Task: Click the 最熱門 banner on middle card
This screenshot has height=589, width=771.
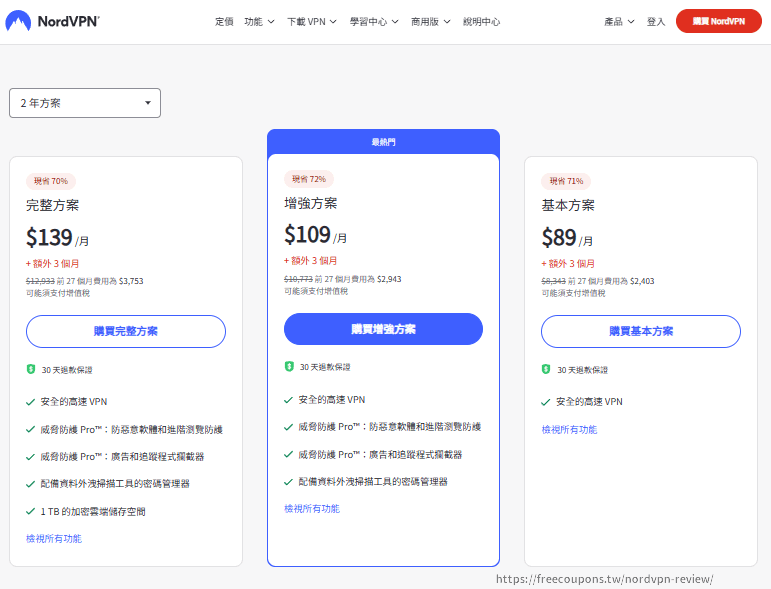Action: [384, 142]
